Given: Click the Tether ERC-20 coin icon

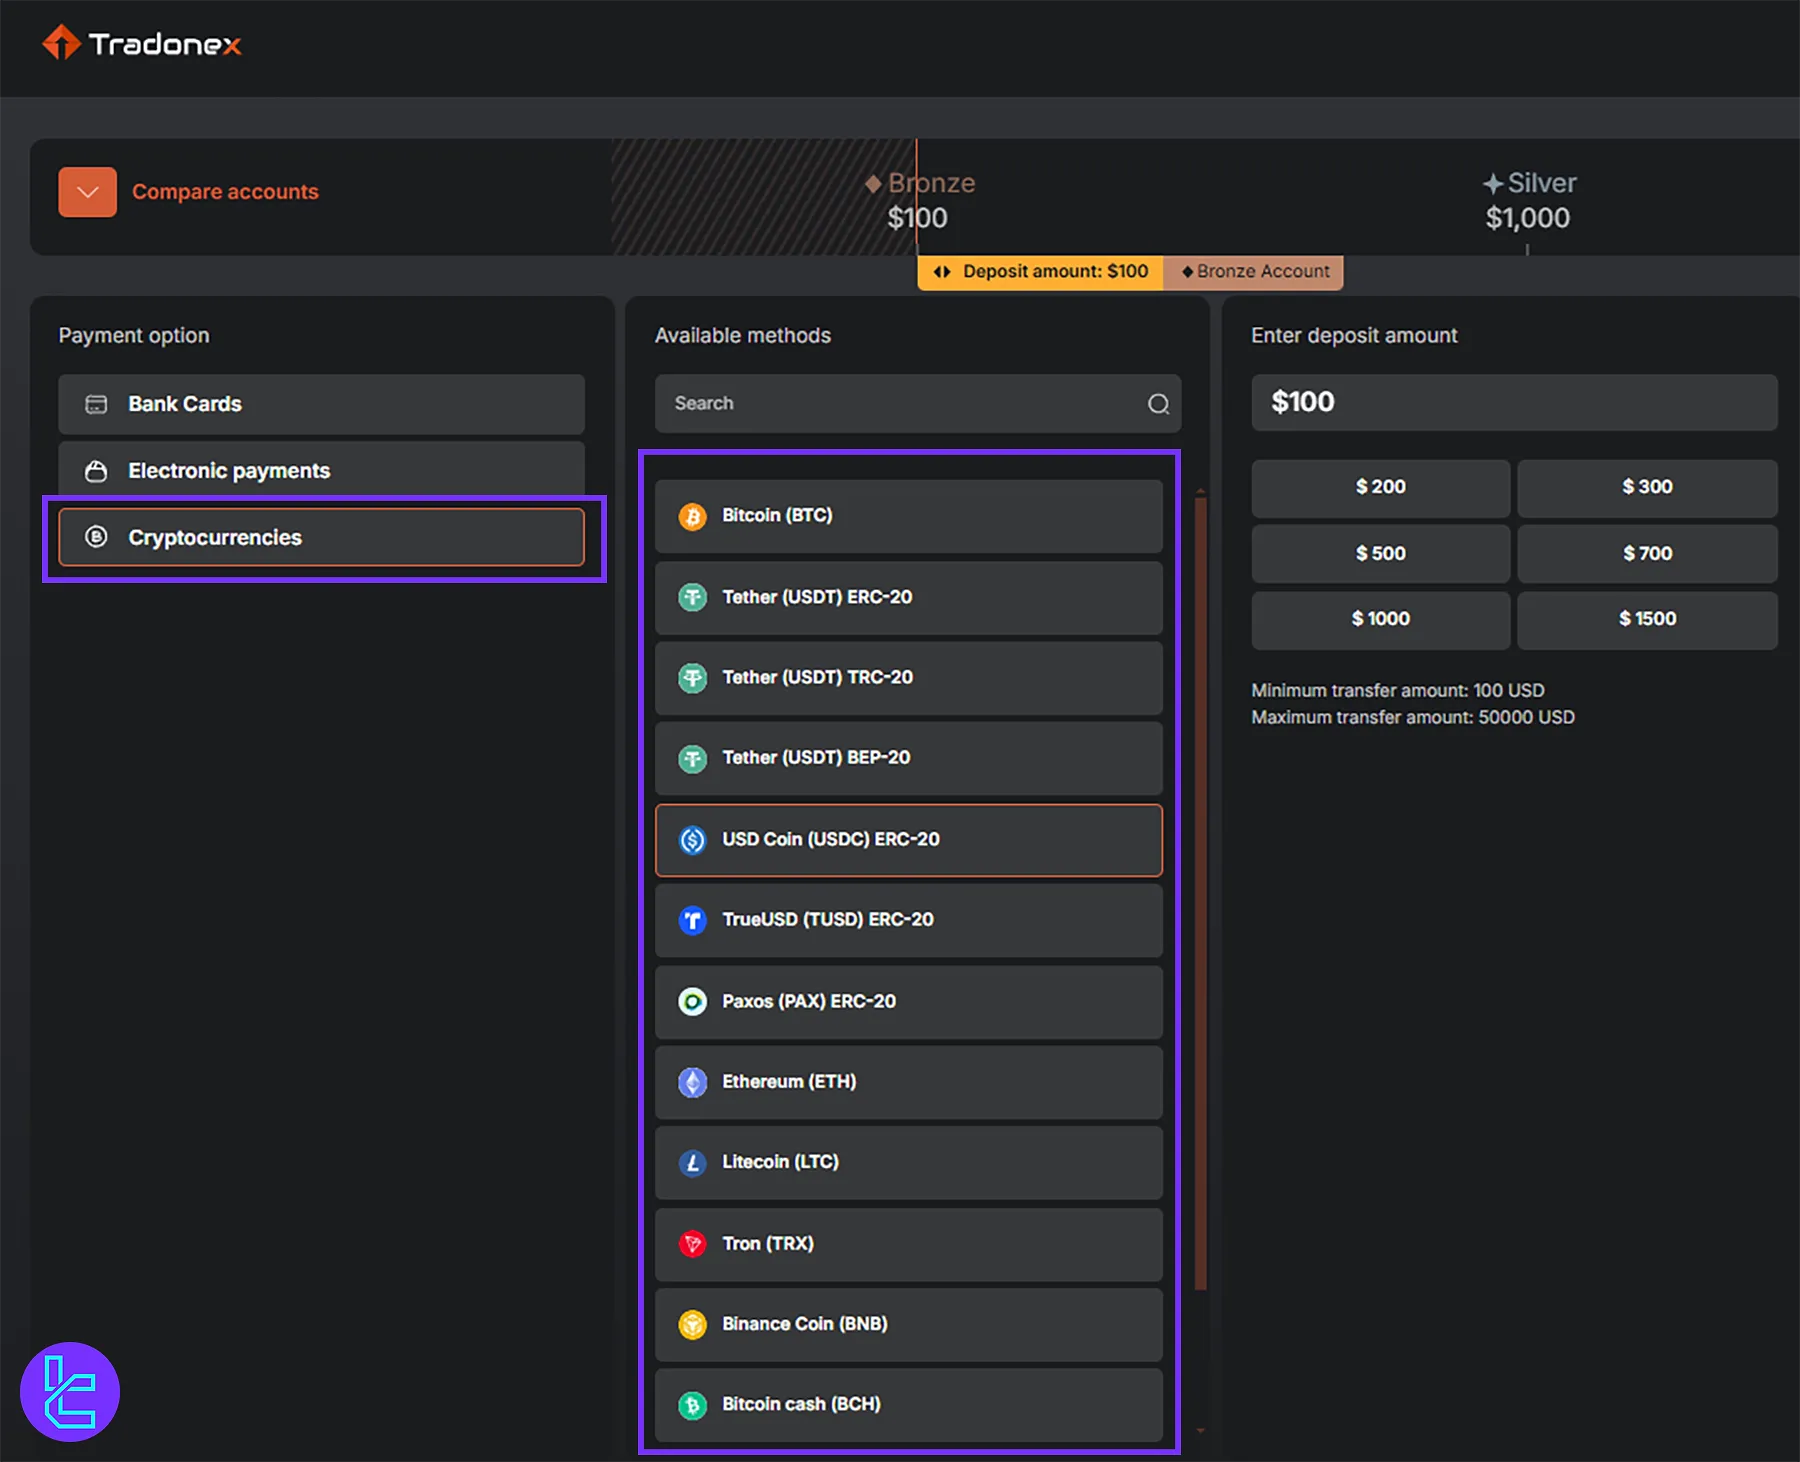Looking at the screenshot, I should click(693, 598).
